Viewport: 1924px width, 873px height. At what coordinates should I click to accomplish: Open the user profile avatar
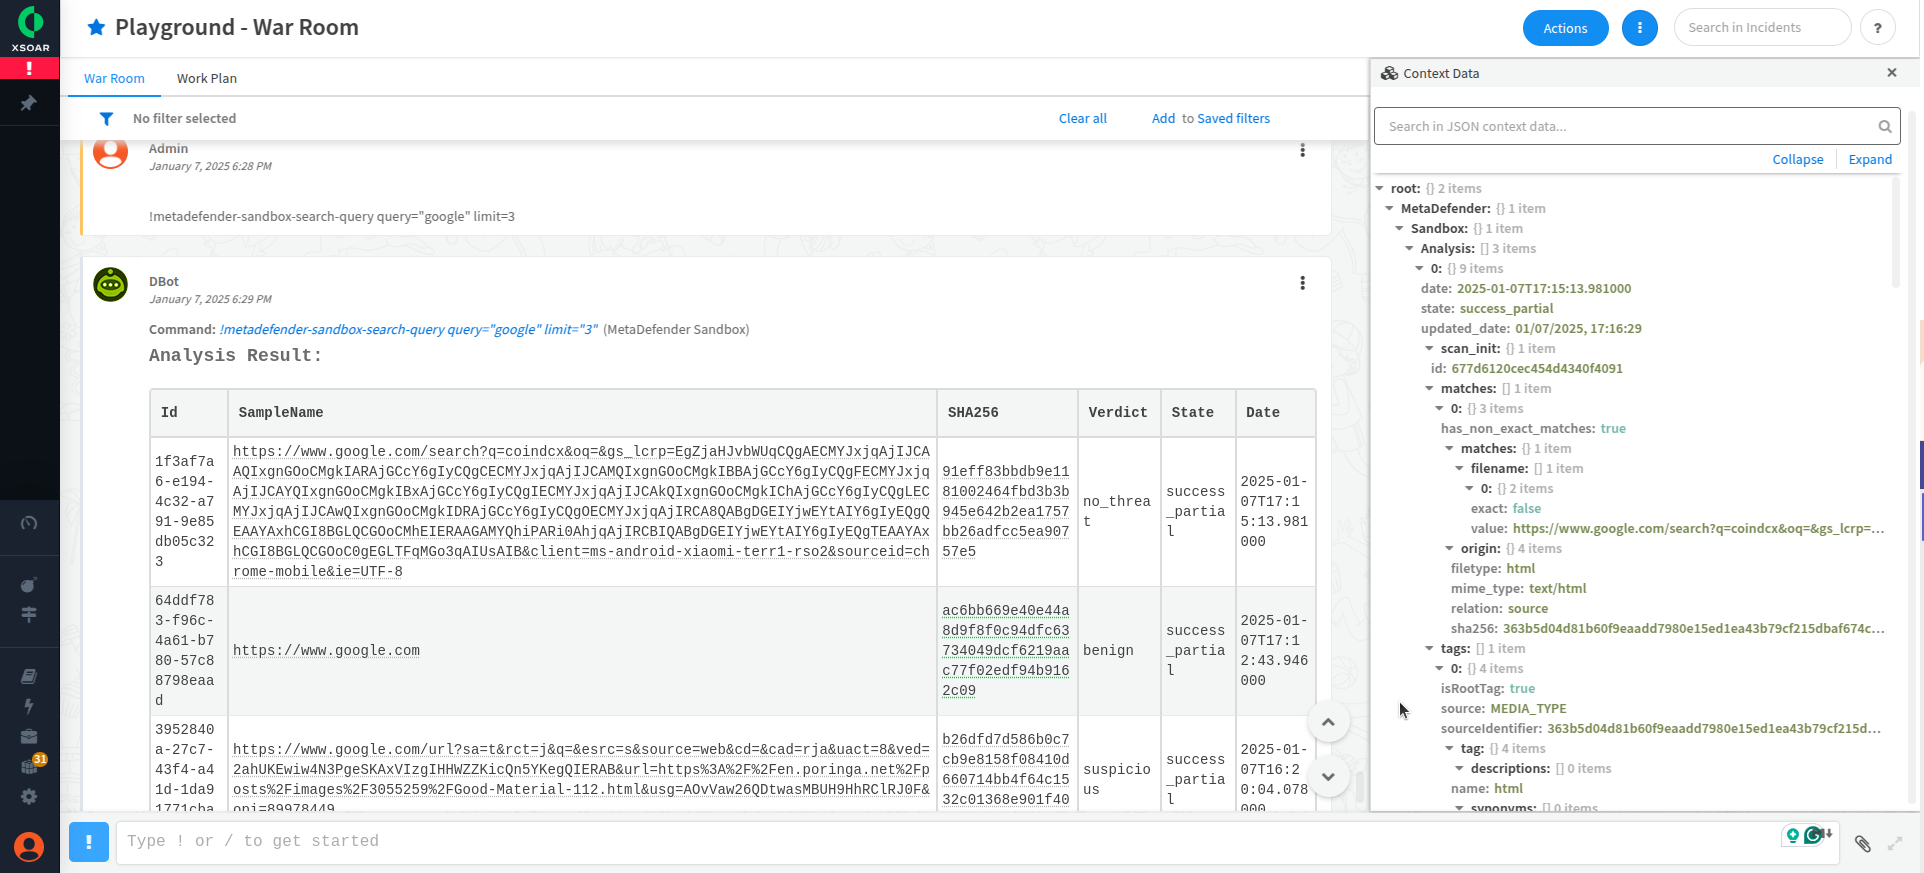(x=29, y=847)
